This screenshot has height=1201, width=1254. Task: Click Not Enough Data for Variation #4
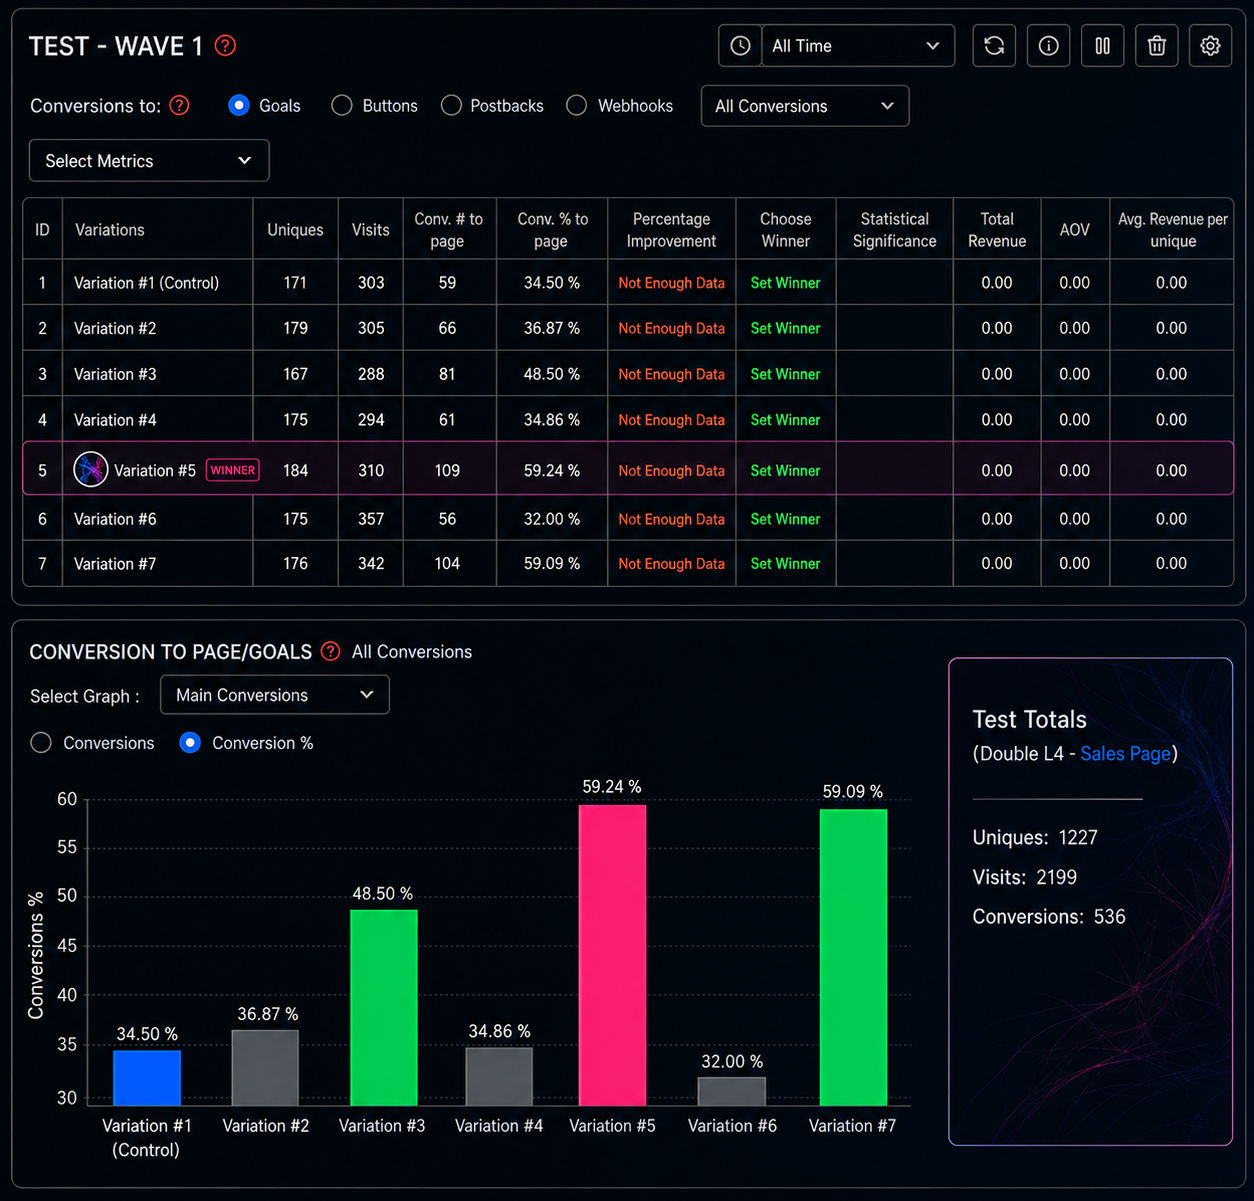click(671, 420)
